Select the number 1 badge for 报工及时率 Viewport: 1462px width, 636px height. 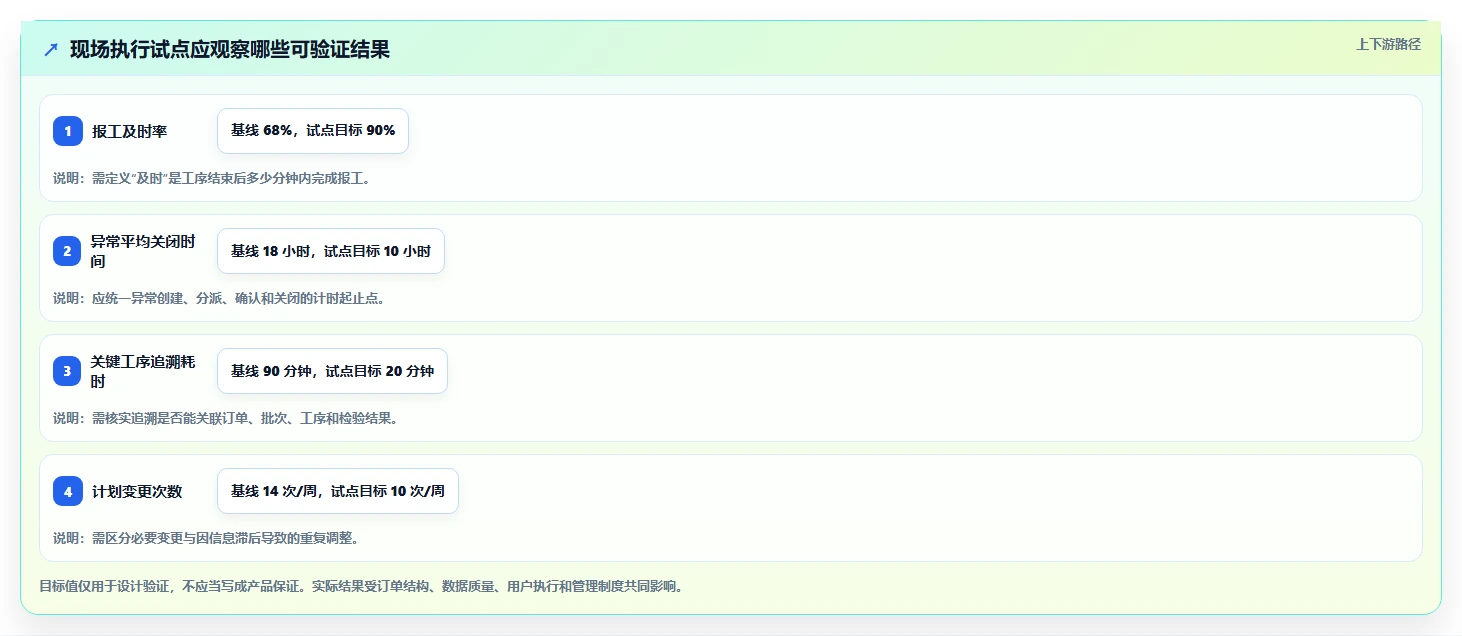(x=68, y=131)
